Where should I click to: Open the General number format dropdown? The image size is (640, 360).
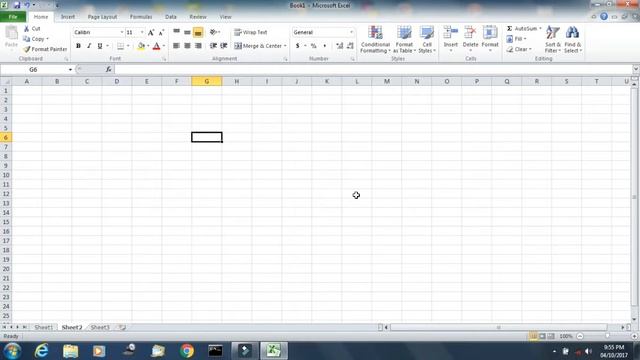[351, 32]
